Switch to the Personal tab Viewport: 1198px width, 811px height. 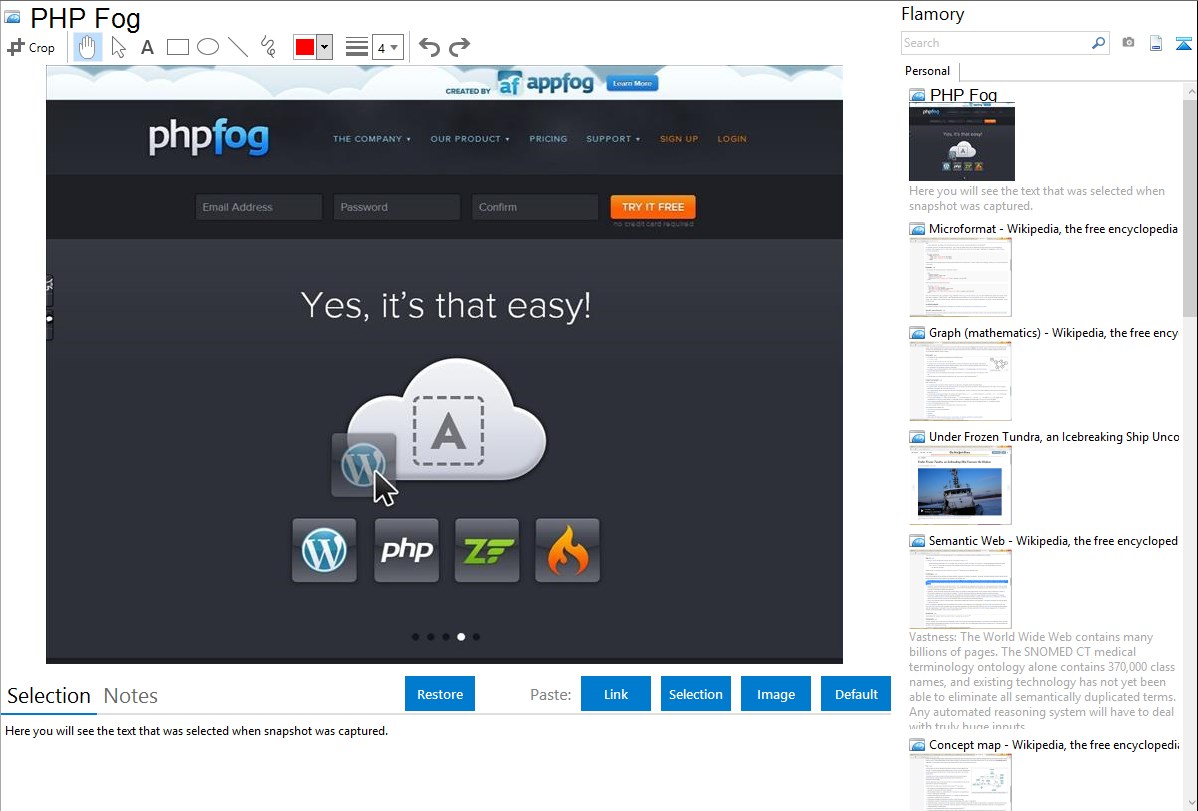tap(928, 71)
